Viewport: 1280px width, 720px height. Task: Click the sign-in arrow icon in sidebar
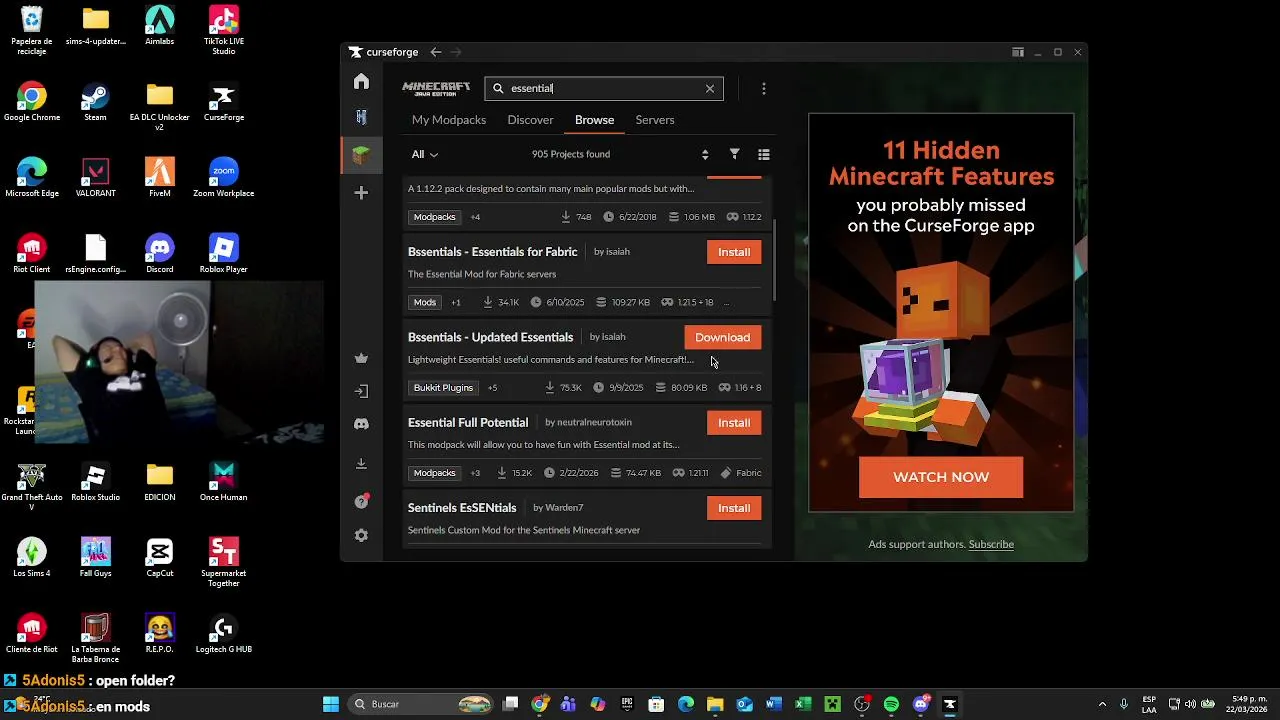[361, 391]
